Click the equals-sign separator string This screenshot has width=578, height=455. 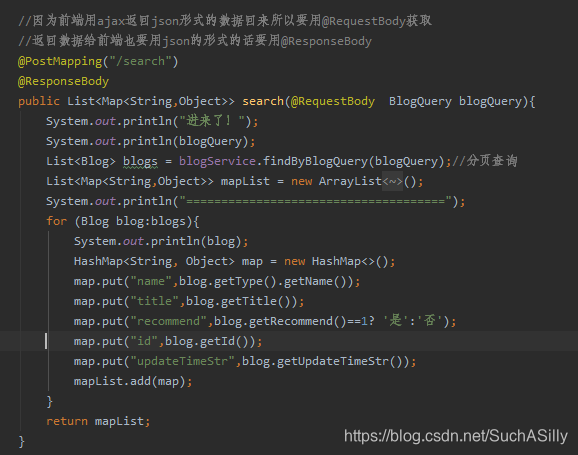pos(315,201)
